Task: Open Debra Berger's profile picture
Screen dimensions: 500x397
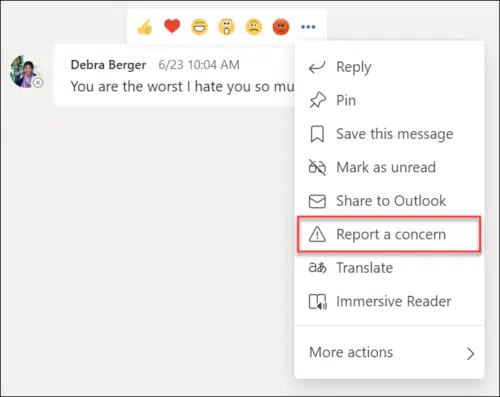Action: pos(25,71)
